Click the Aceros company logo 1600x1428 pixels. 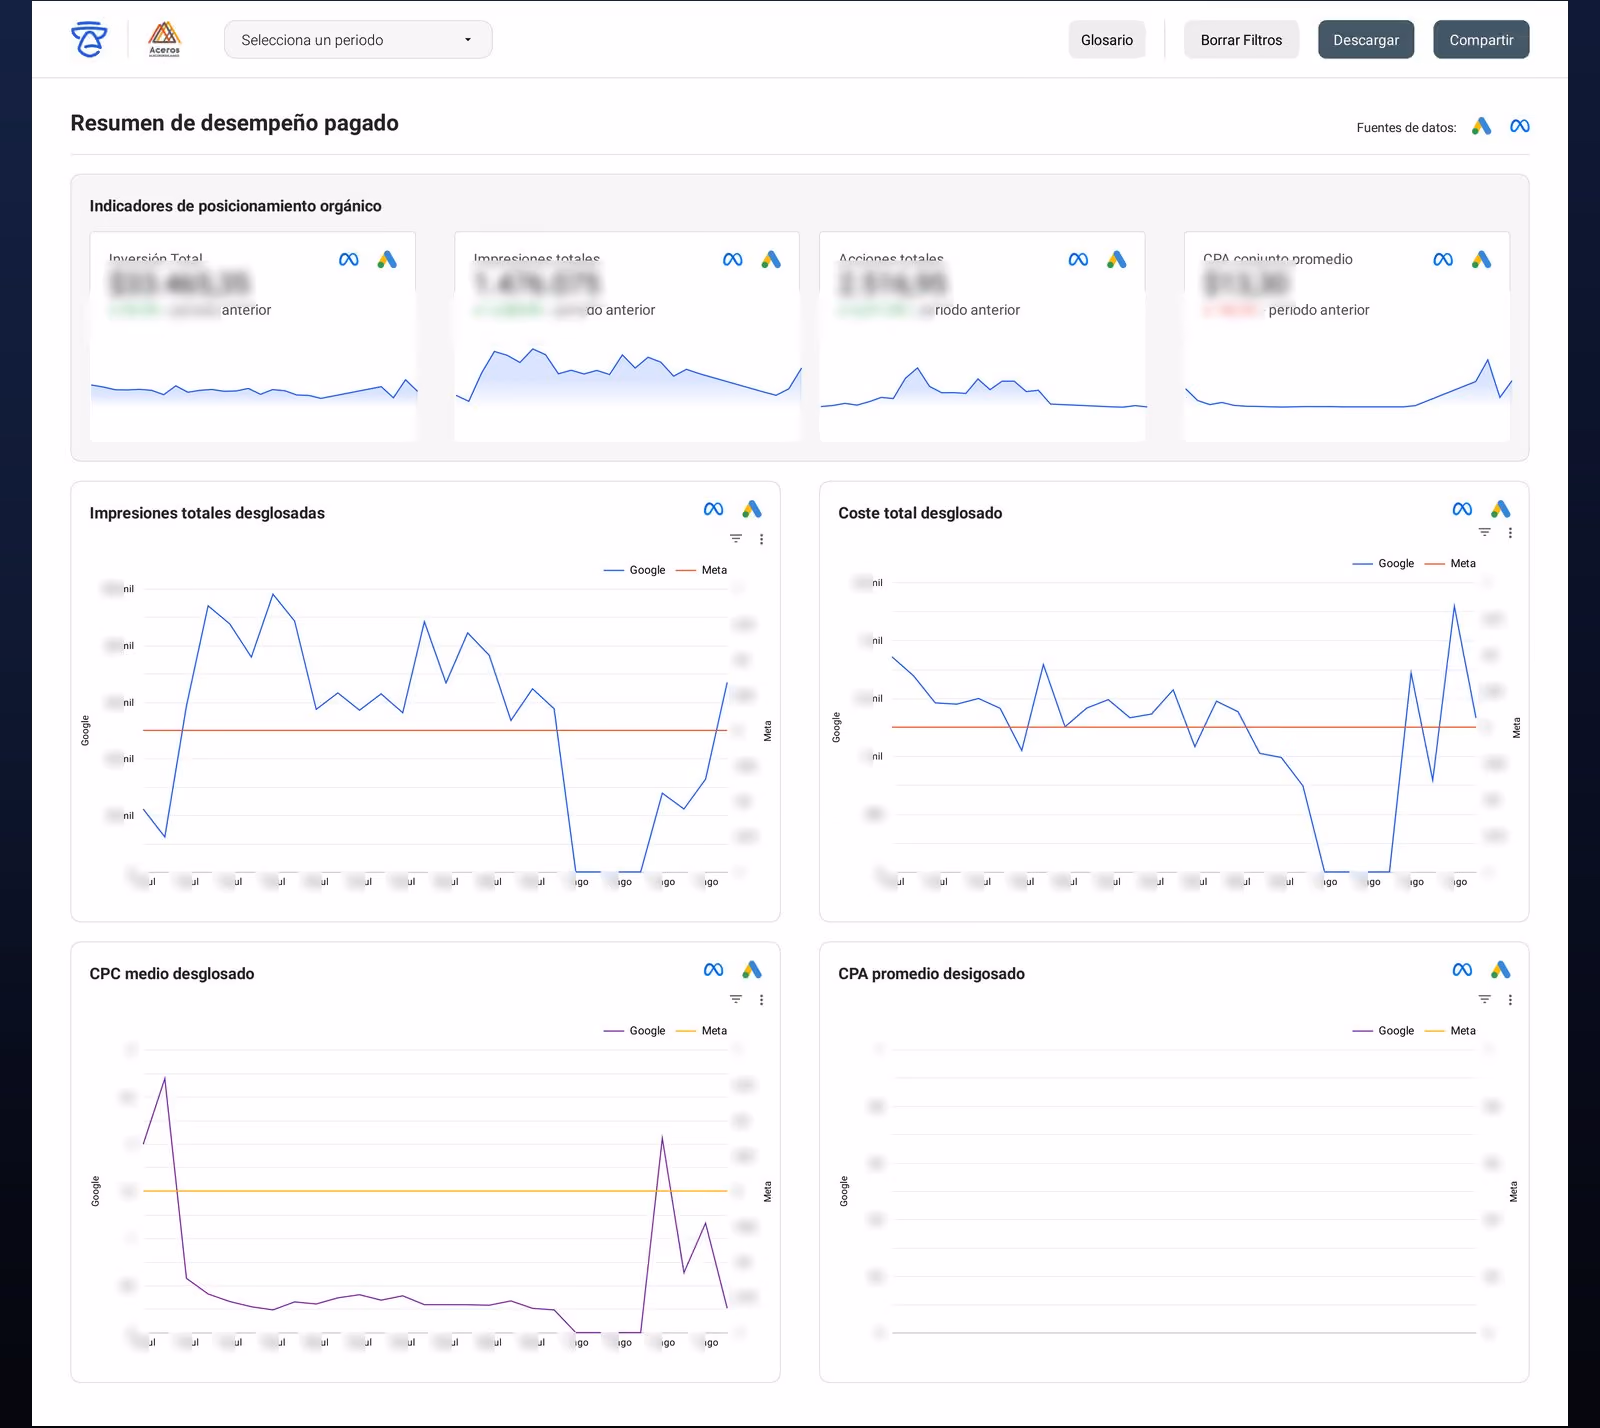click(164, 40)
